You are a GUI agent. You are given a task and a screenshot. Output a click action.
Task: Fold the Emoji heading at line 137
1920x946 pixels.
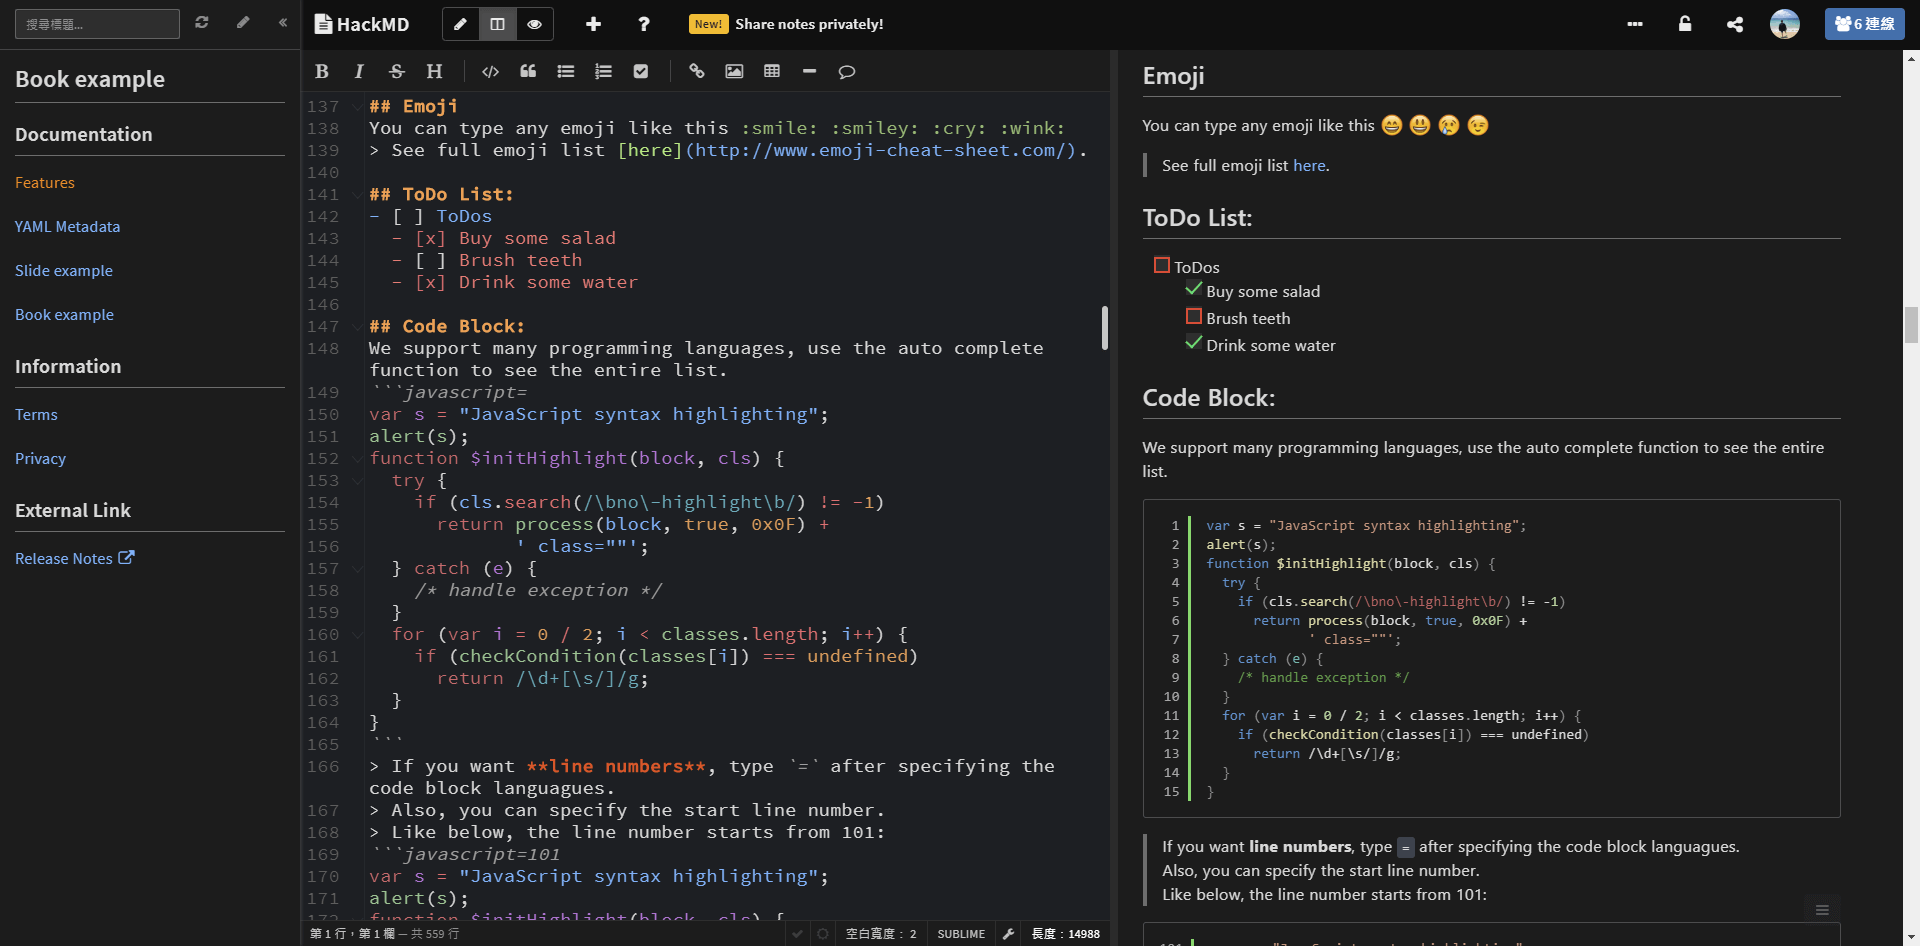(x=357, y=107)
